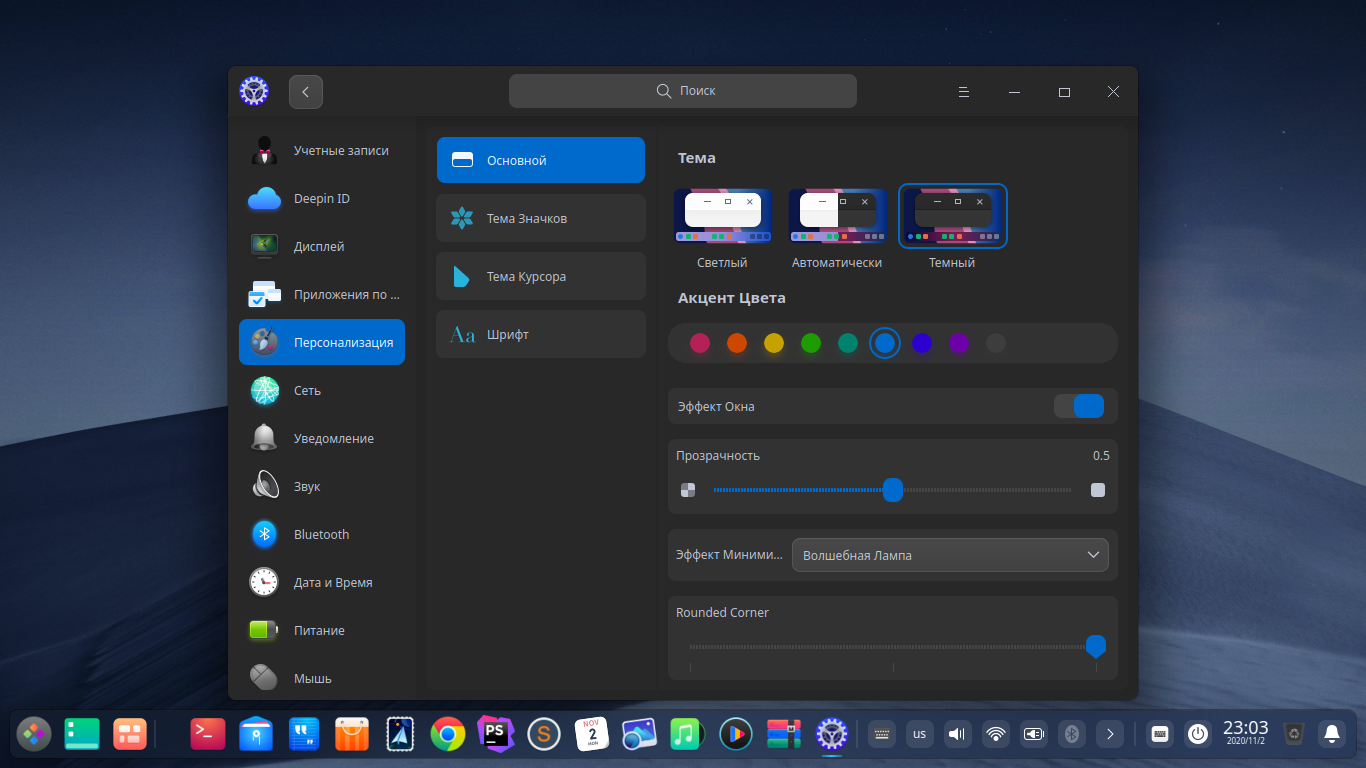The height and width of the screenshot is (768, 1366).
Task: Pick the purple accent color
Action: pos(959,343)
